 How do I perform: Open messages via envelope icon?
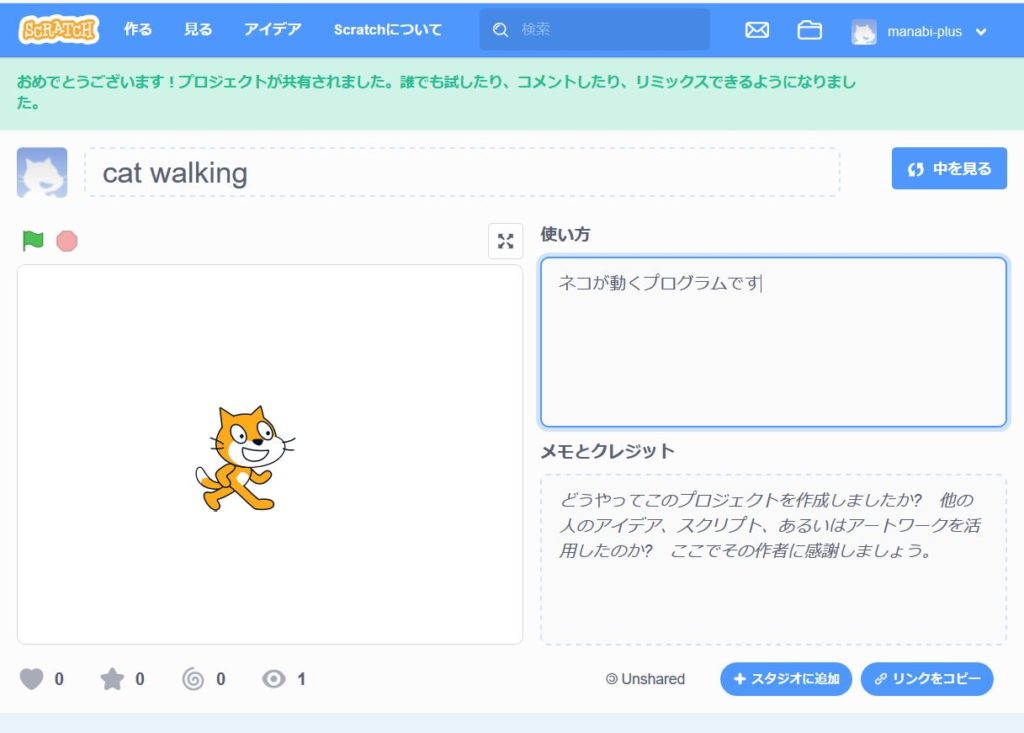pos(757,30)
